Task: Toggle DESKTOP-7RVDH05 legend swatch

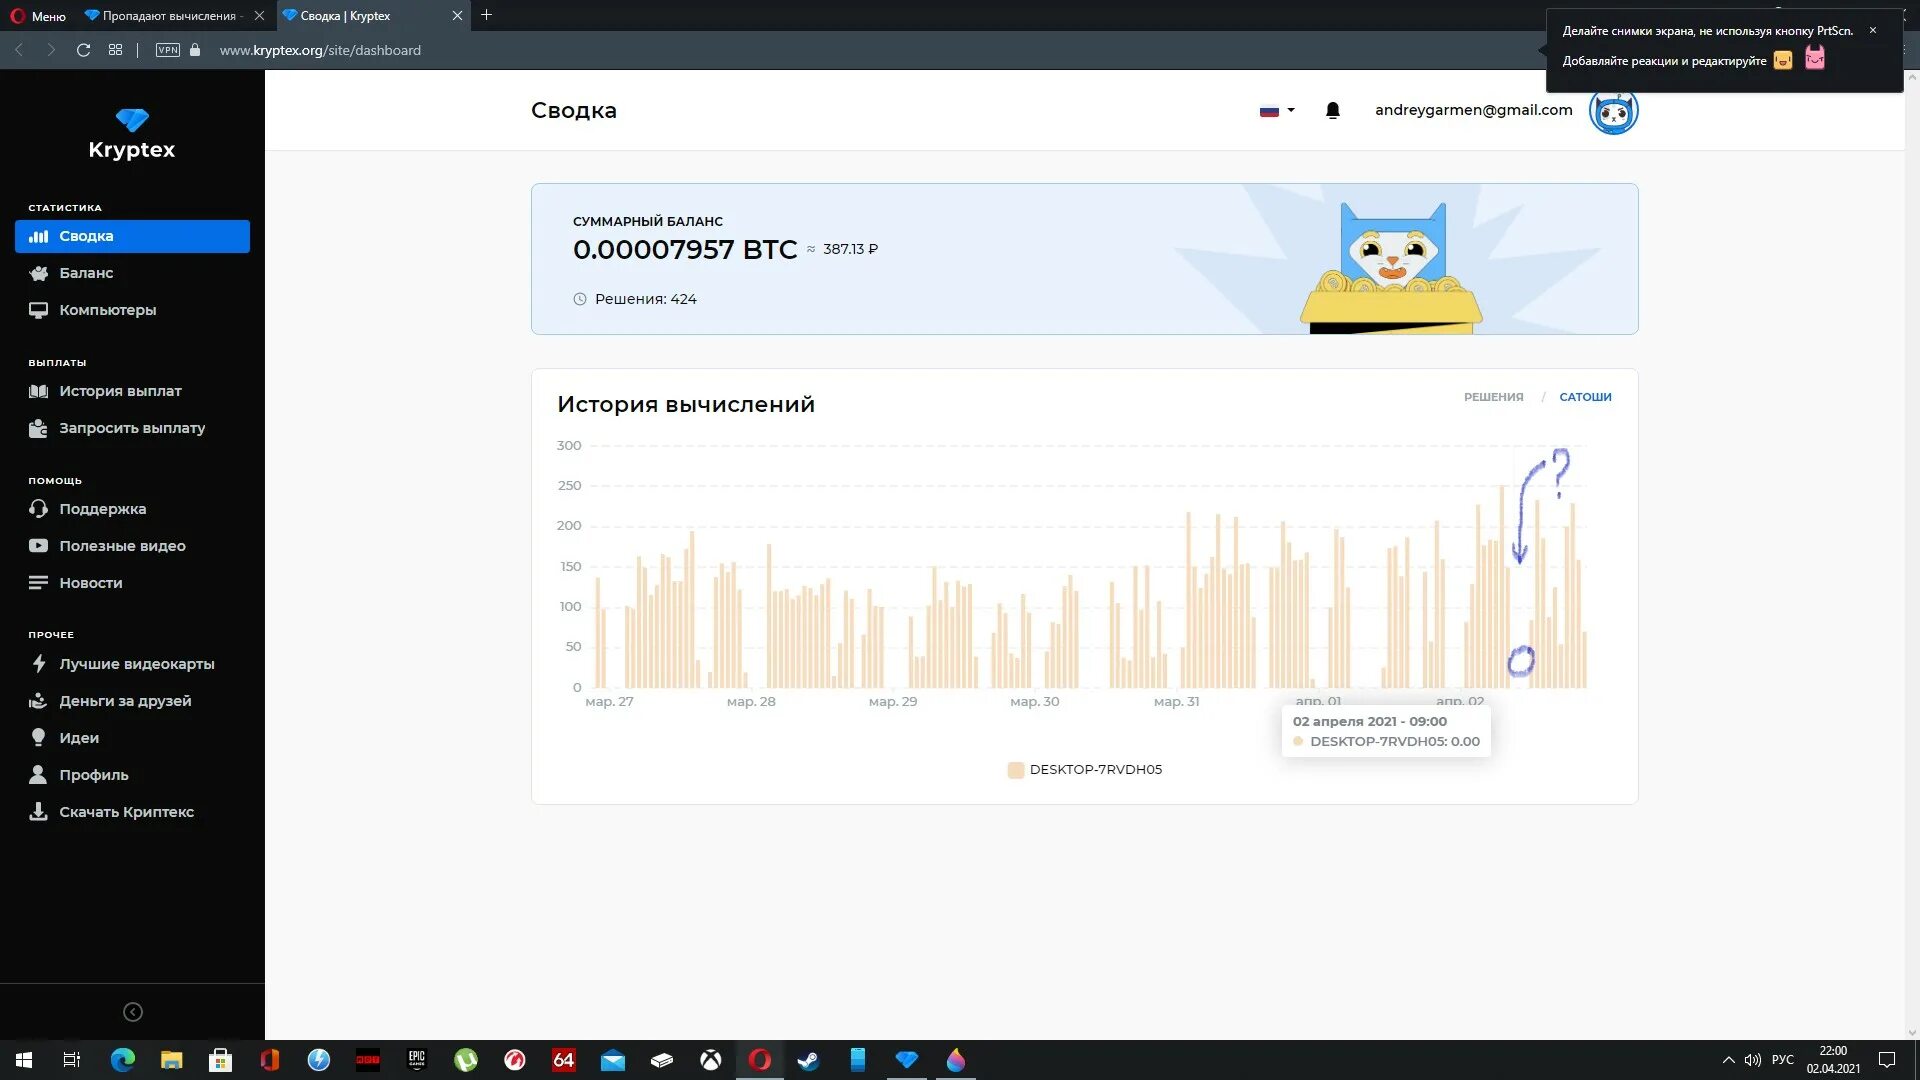Action: [1015, 770]
